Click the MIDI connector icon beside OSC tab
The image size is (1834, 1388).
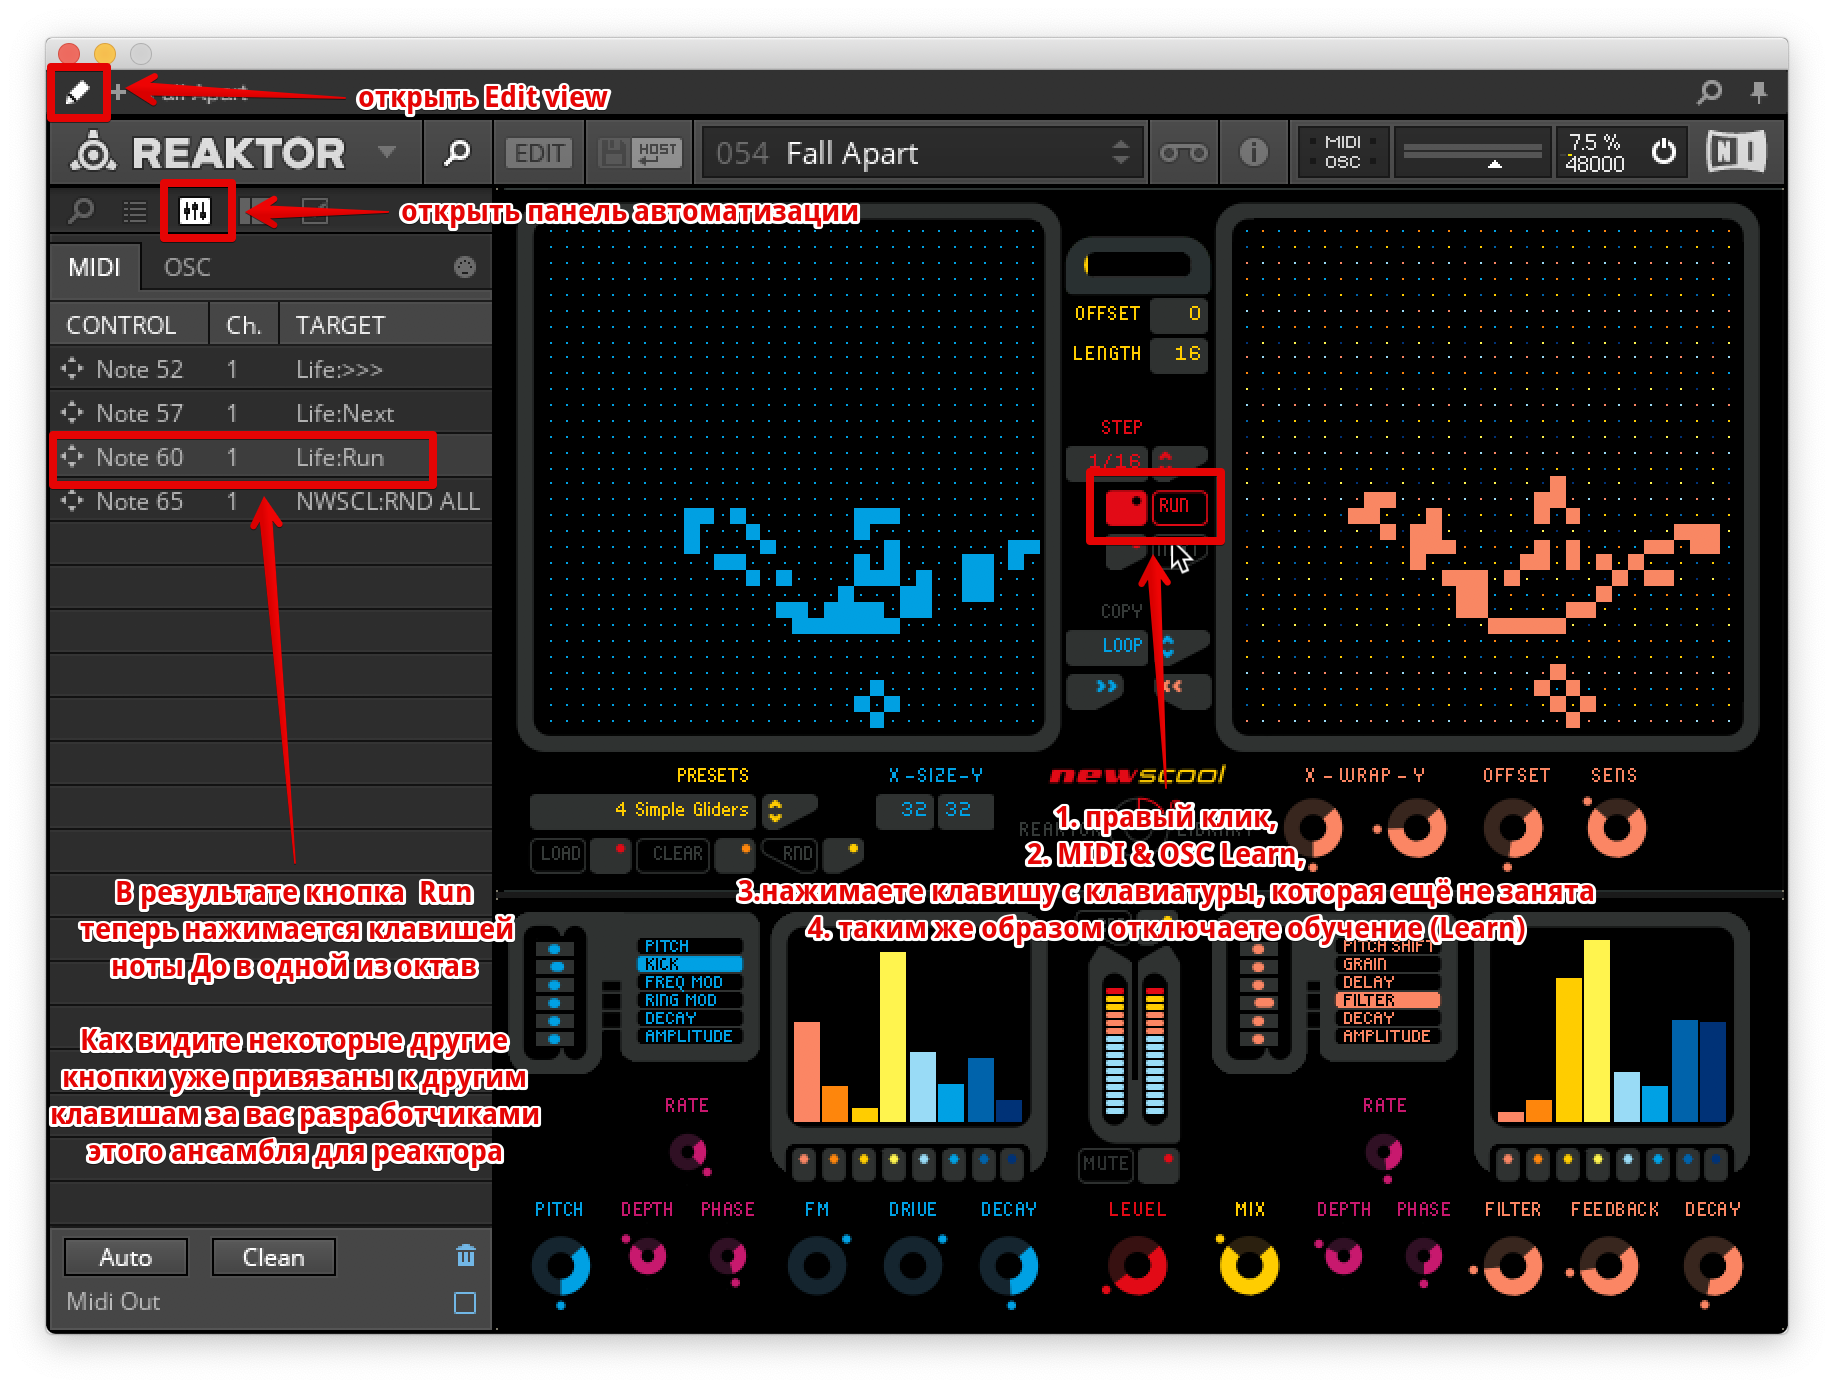coord(464,267)
